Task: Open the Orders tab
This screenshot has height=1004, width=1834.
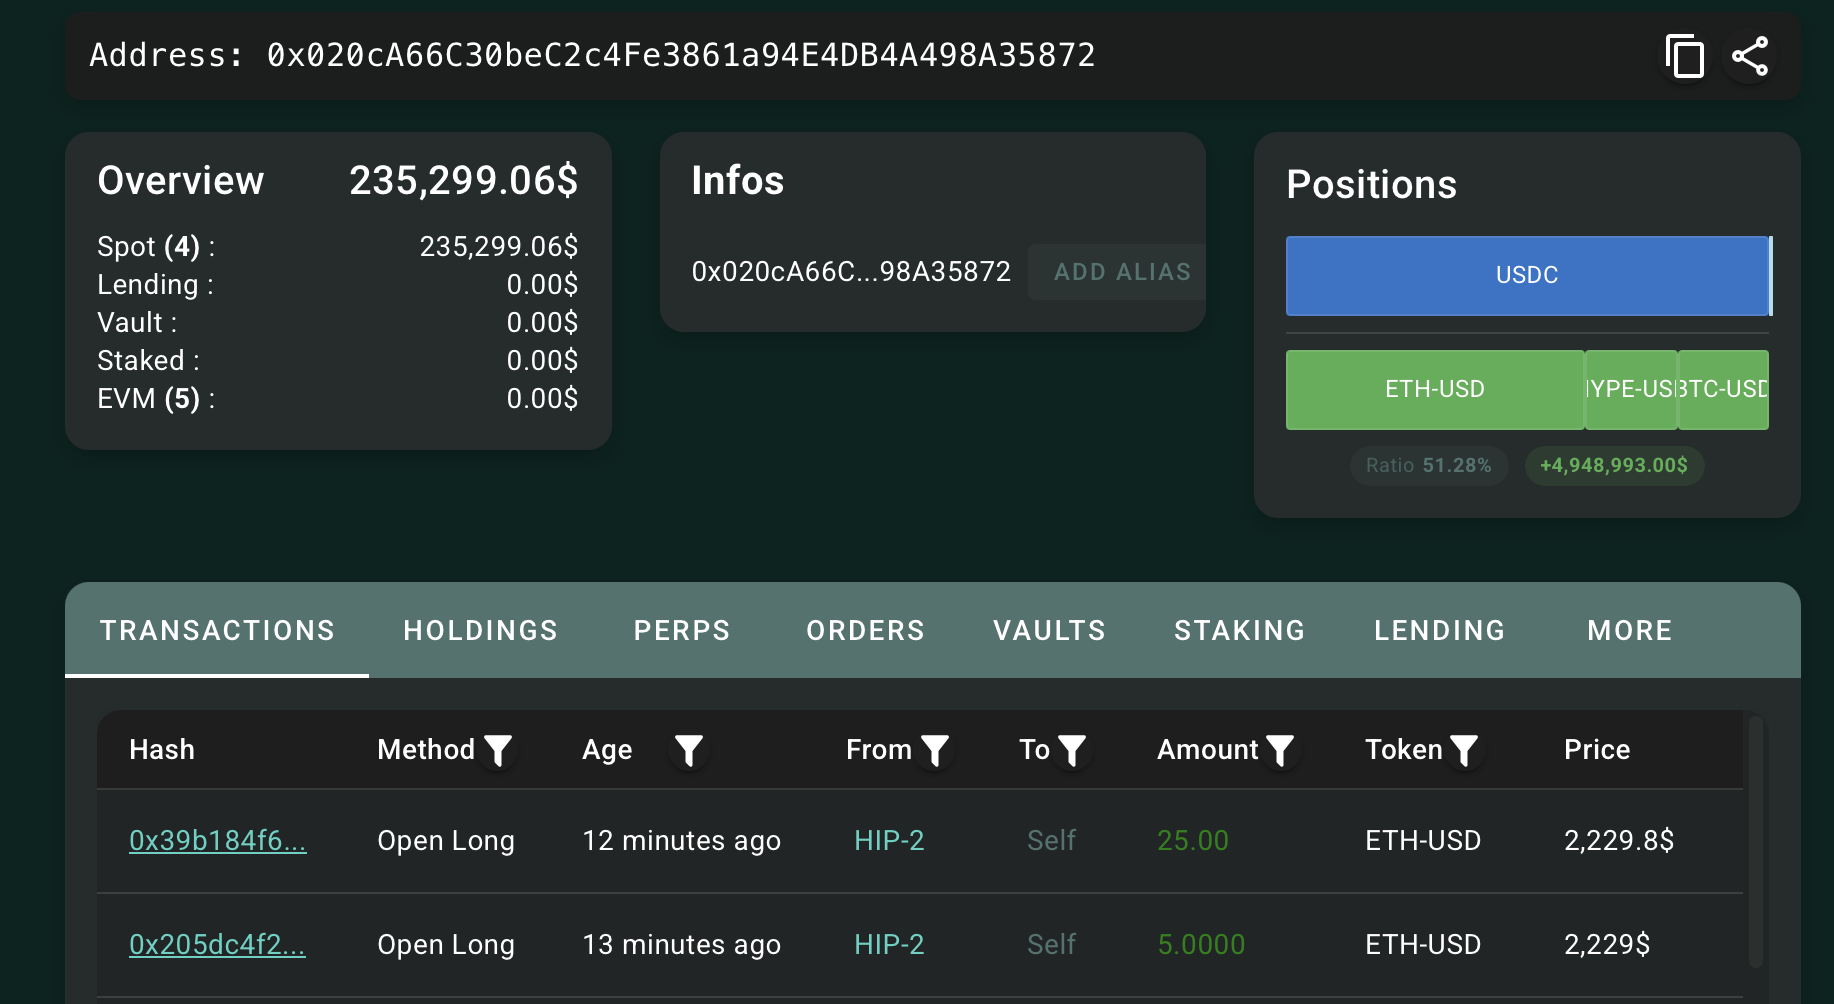Action: [866, 630]
